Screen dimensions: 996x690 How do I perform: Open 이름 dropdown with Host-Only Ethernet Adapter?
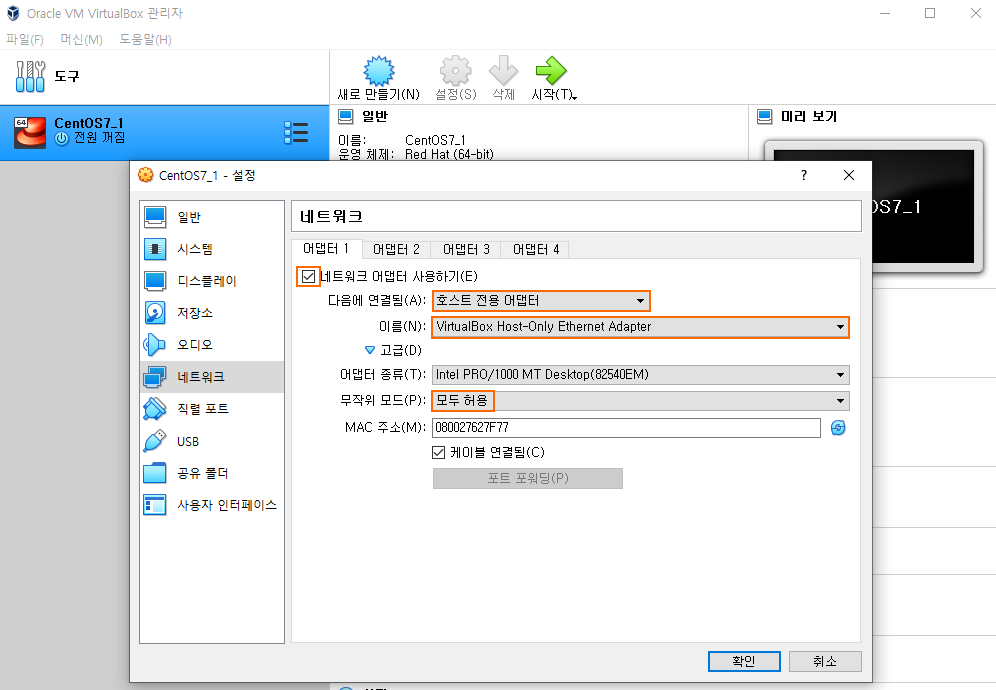tap(640, 327)
